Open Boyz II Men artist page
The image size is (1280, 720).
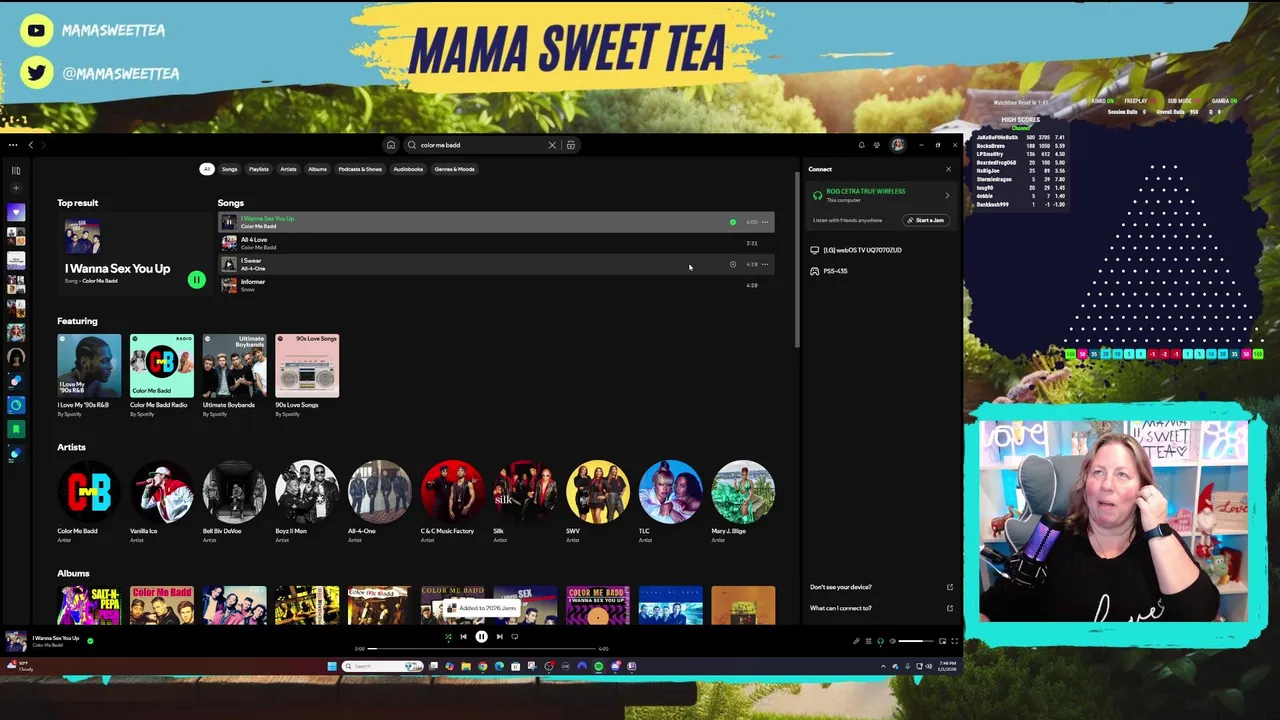(x=307, y=501)
